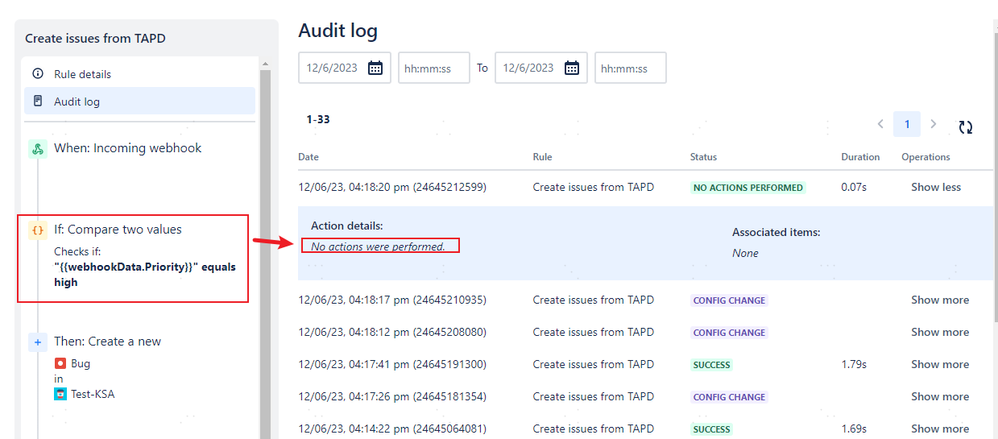Click the Action details heading
The image size is (998, 439).
[347, 225]
